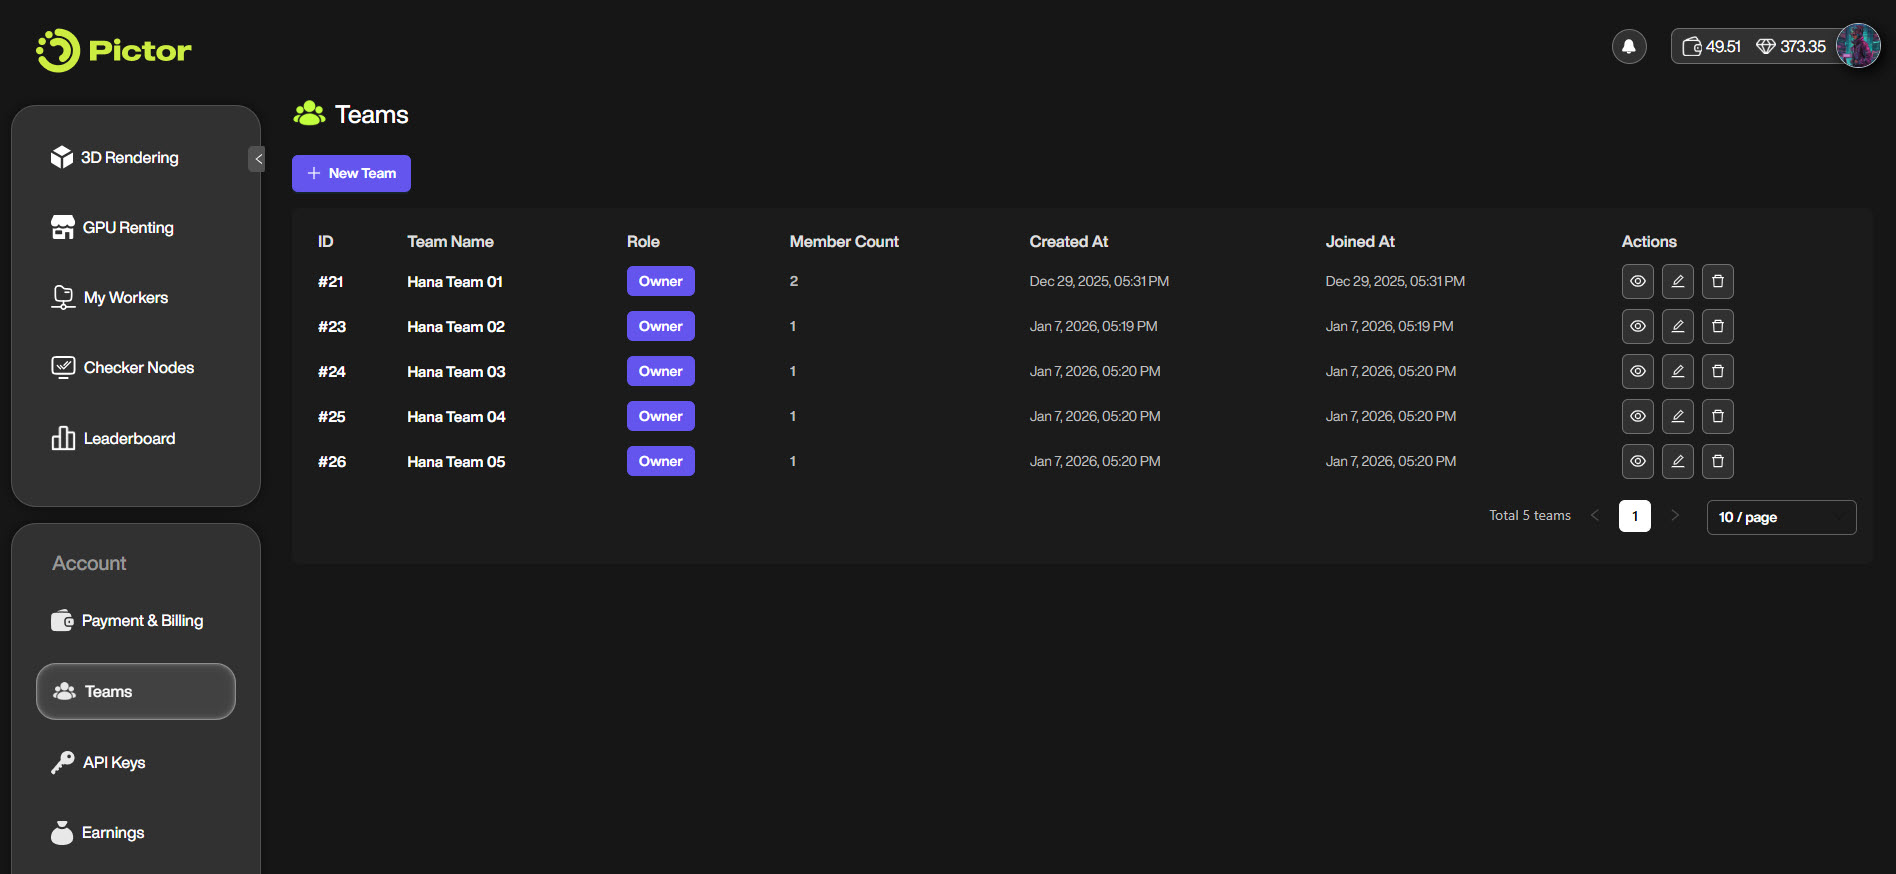
Task: Open the 10 / page size dropdown
Action: (1781, 517)
